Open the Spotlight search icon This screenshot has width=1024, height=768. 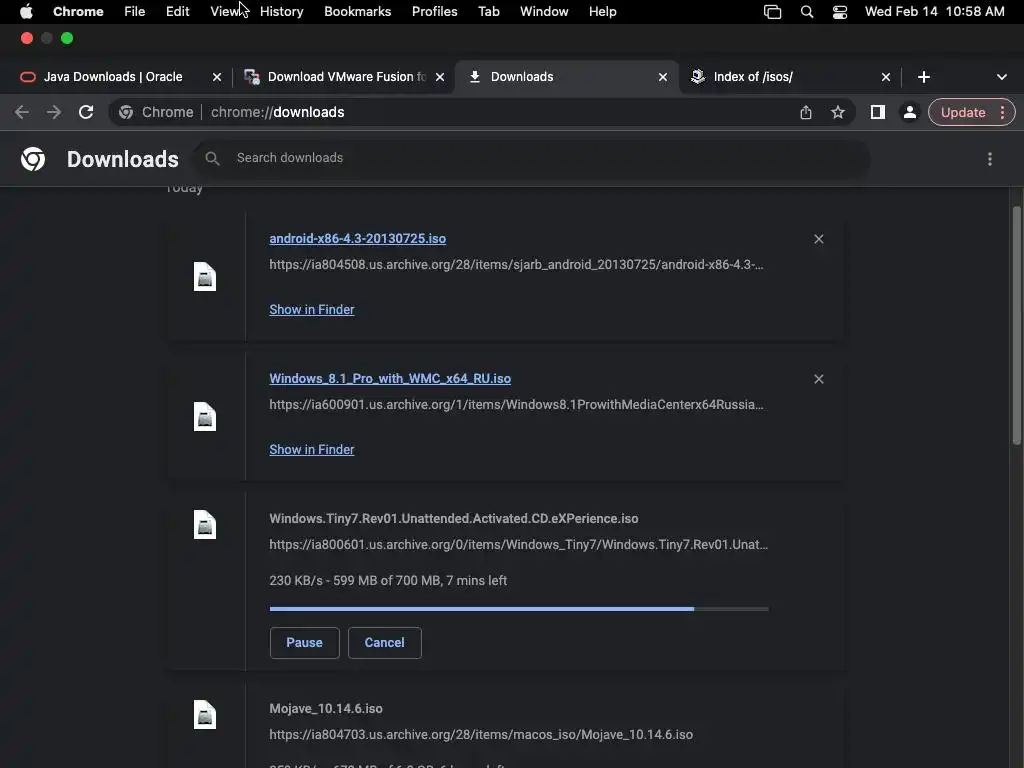[807, 12]
